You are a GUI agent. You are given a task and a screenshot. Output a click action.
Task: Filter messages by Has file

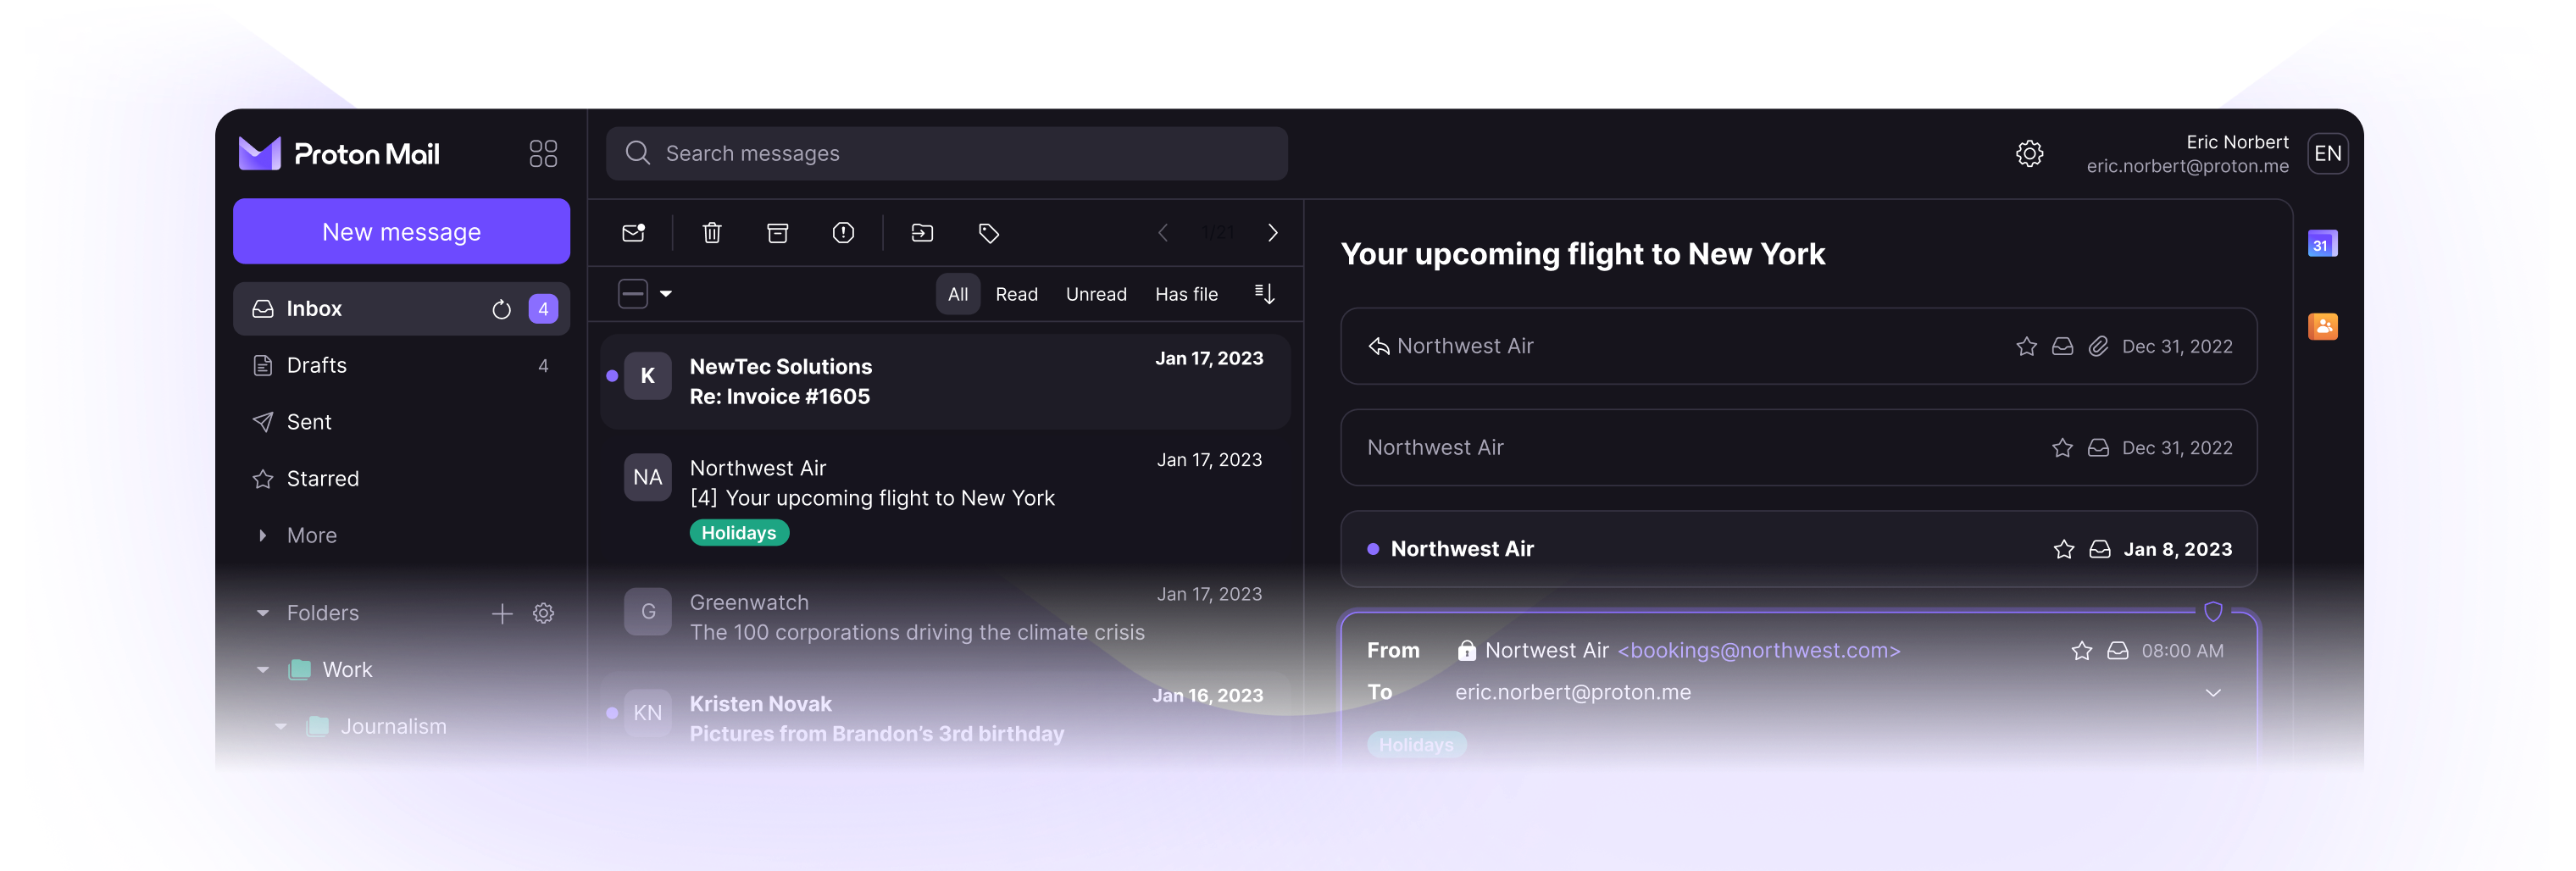[1185, 294]
